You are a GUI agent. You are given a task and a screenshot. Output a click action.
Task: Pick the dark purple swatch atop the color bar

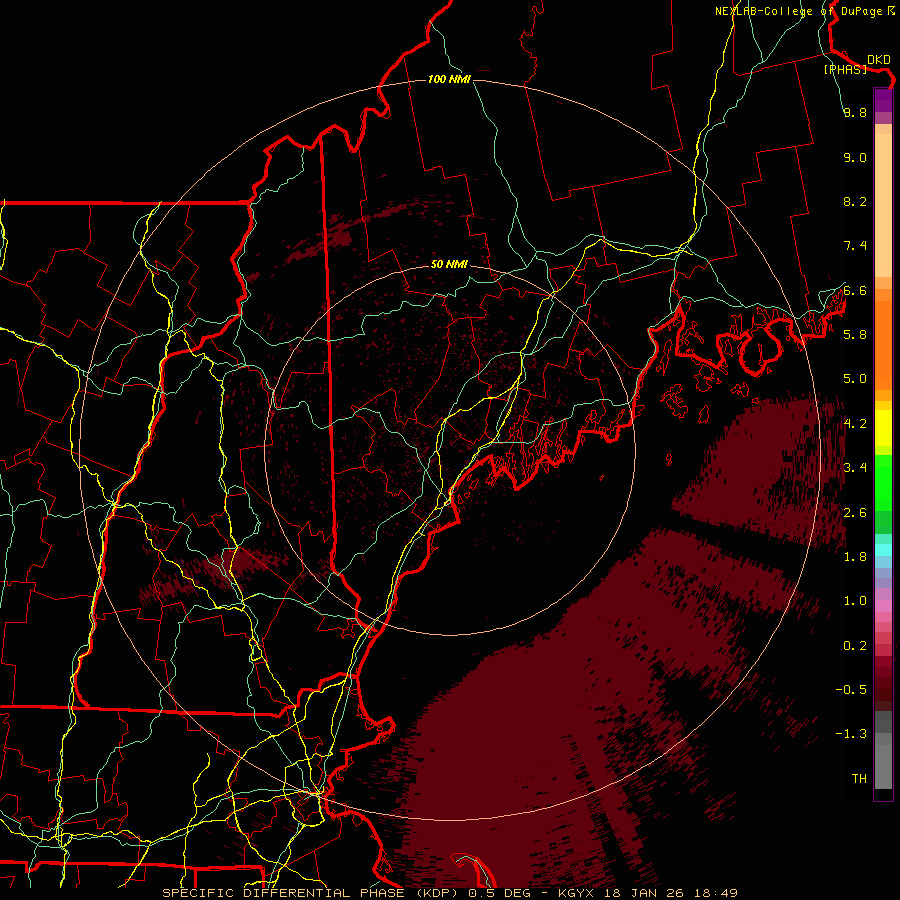coord(883,96)
